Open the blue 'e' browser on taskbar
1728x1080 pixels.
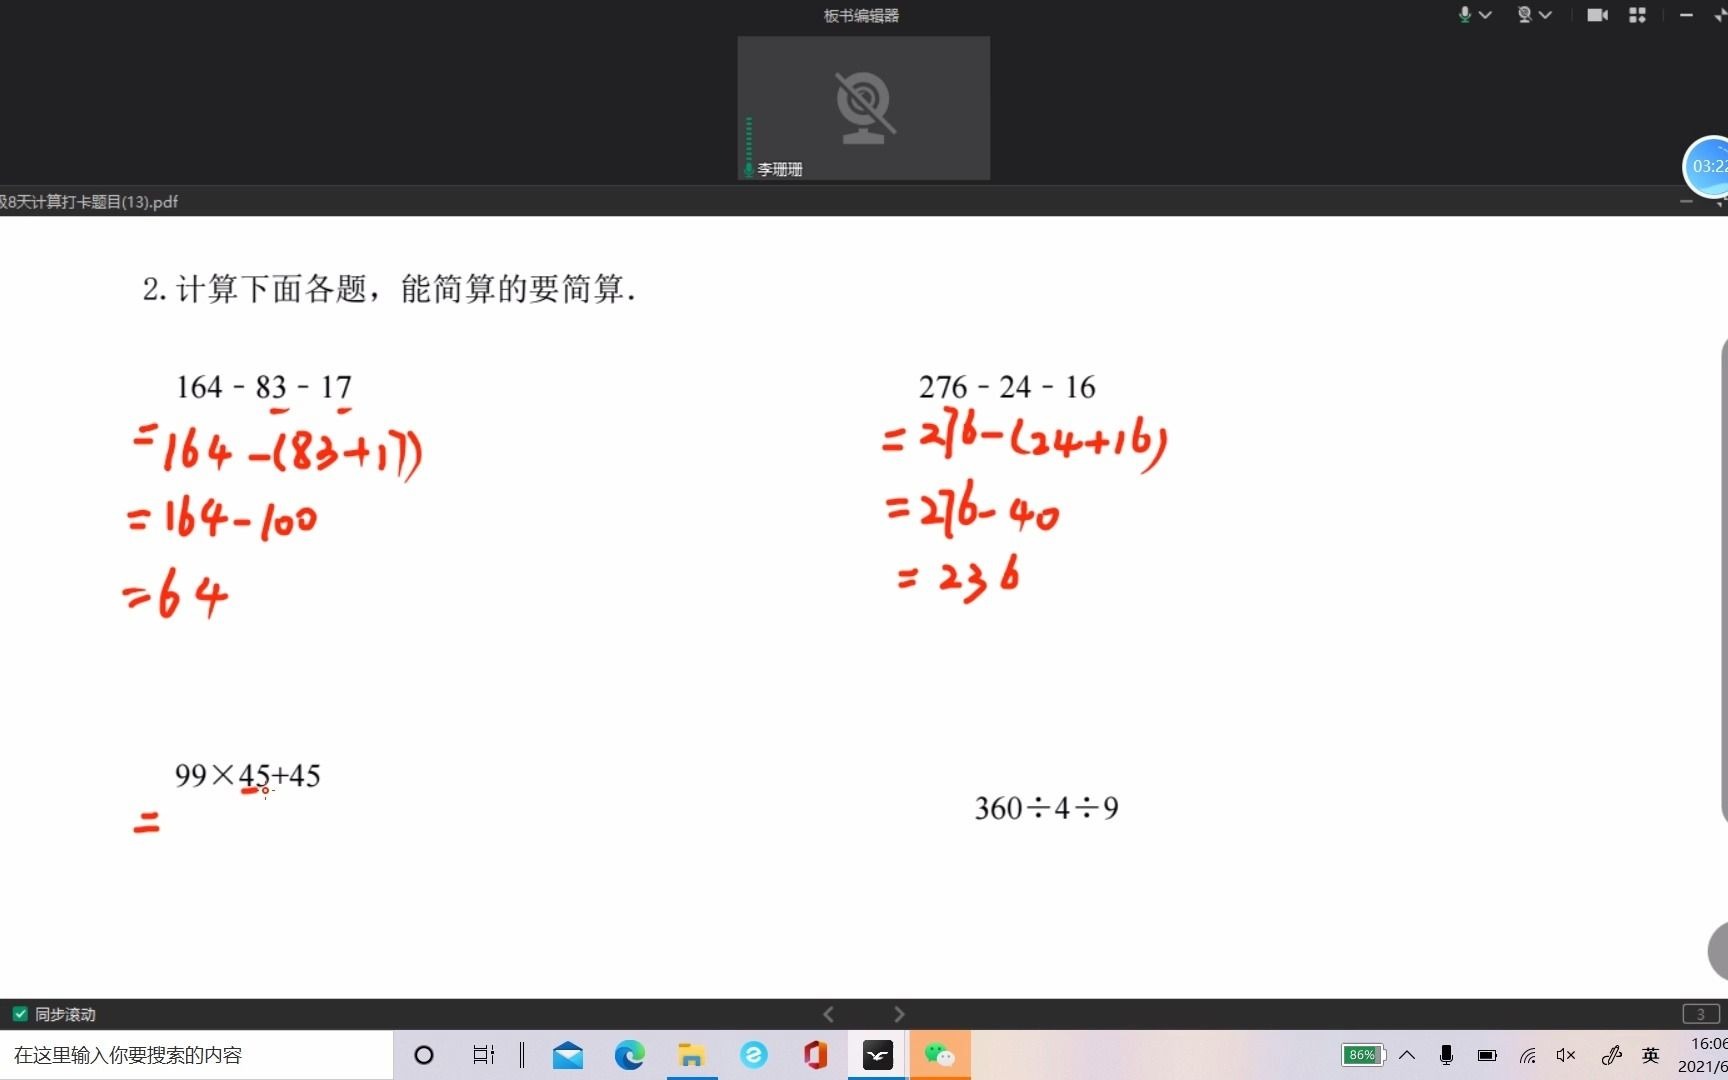tap(753, 1055)
